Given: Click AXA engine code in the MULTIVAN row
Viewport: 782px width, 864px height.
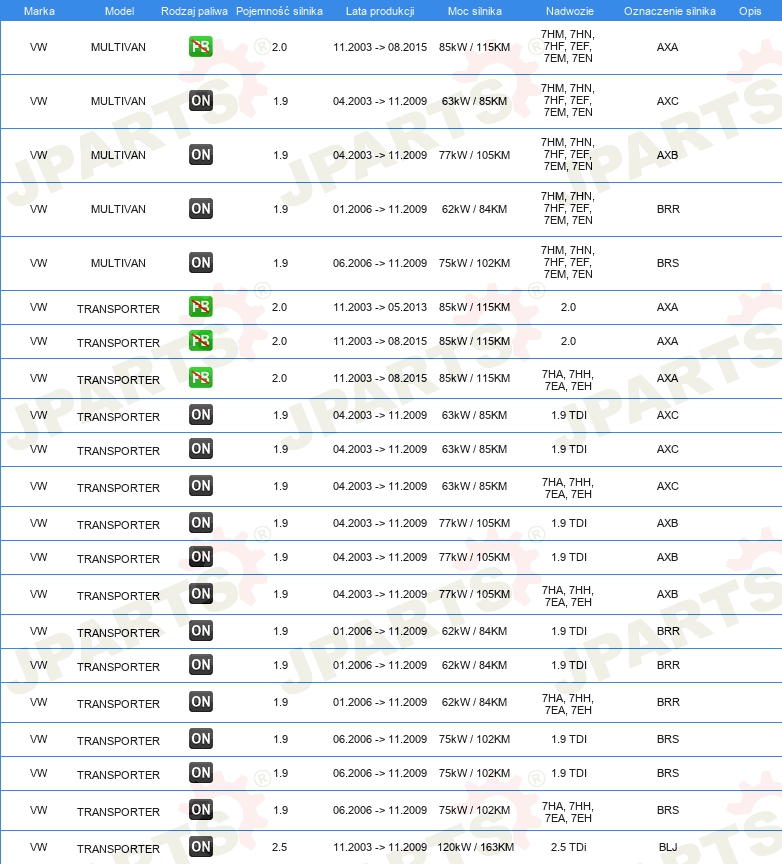Looking at the screenshot, I should click(x=667, y=47).
